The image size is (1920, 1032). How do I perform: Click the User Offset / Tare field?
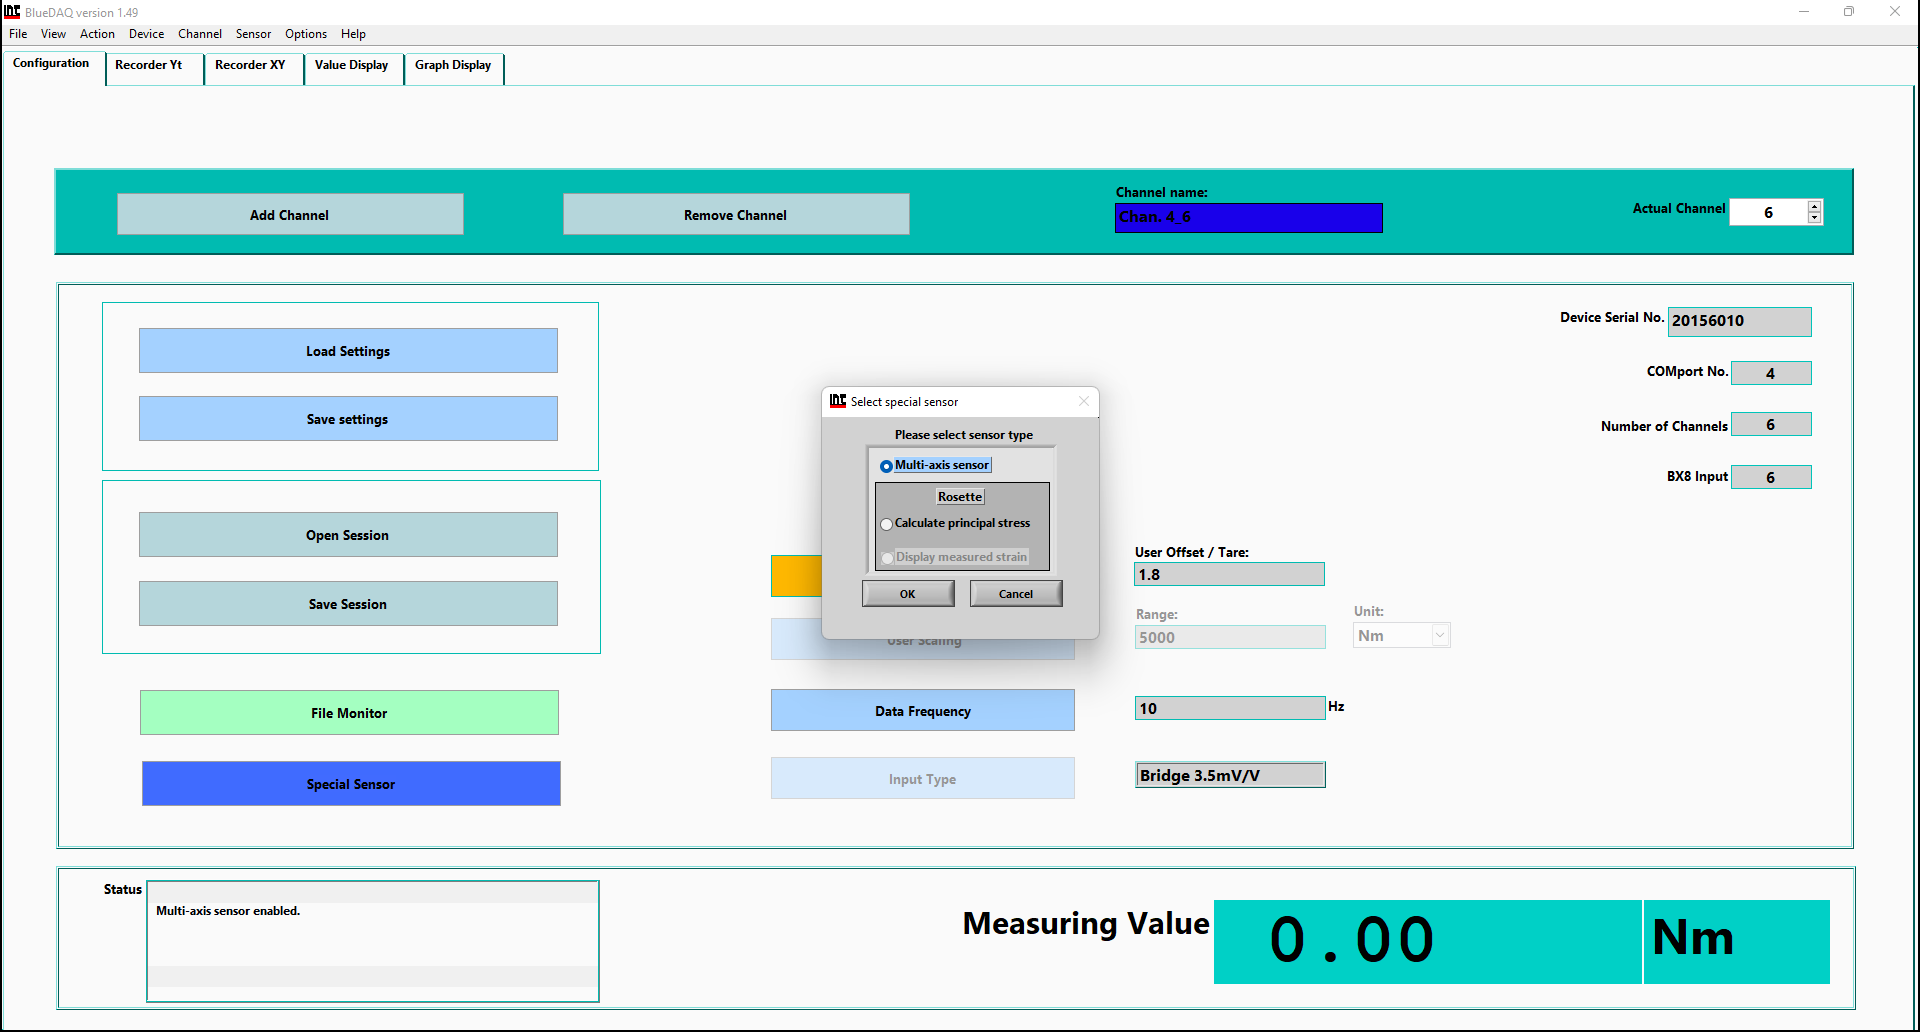coord(1229,575)
